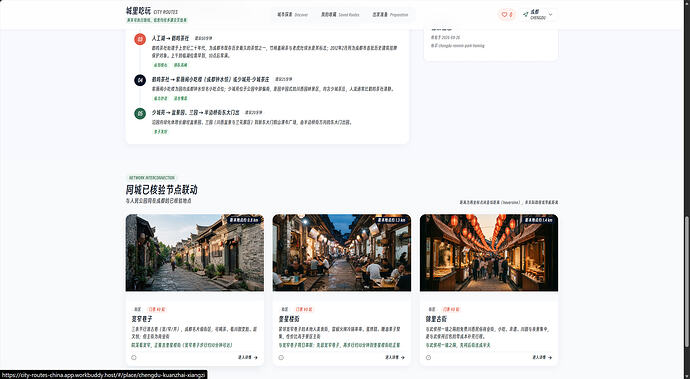Click the grey category tag on the middle card
This screenshot has height=379, width=690.
[x=285, y=310]
